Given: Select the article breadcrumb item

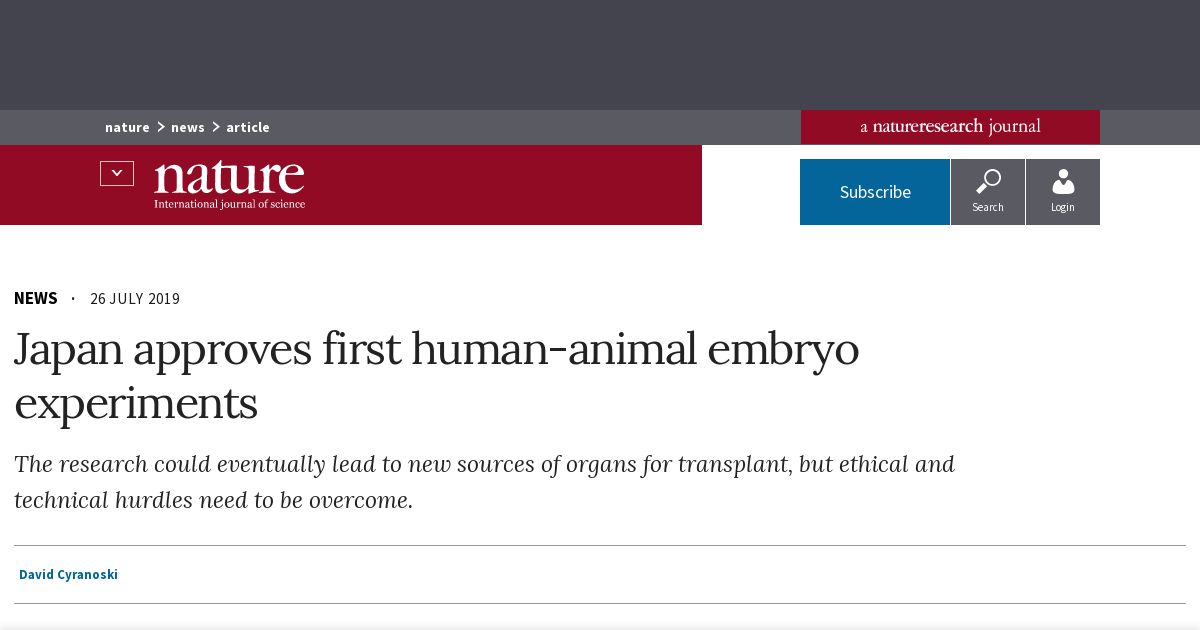Looking at the screenshot, I should point(248,127).
